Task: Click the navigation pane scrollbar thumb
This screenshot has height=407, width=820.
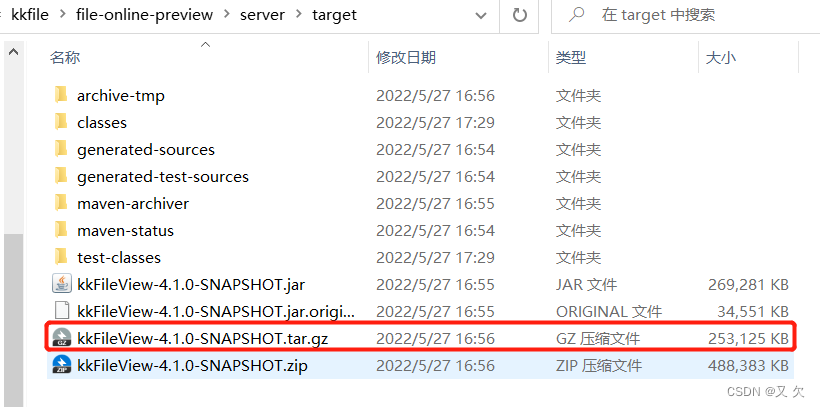Action: click(14, 320)
